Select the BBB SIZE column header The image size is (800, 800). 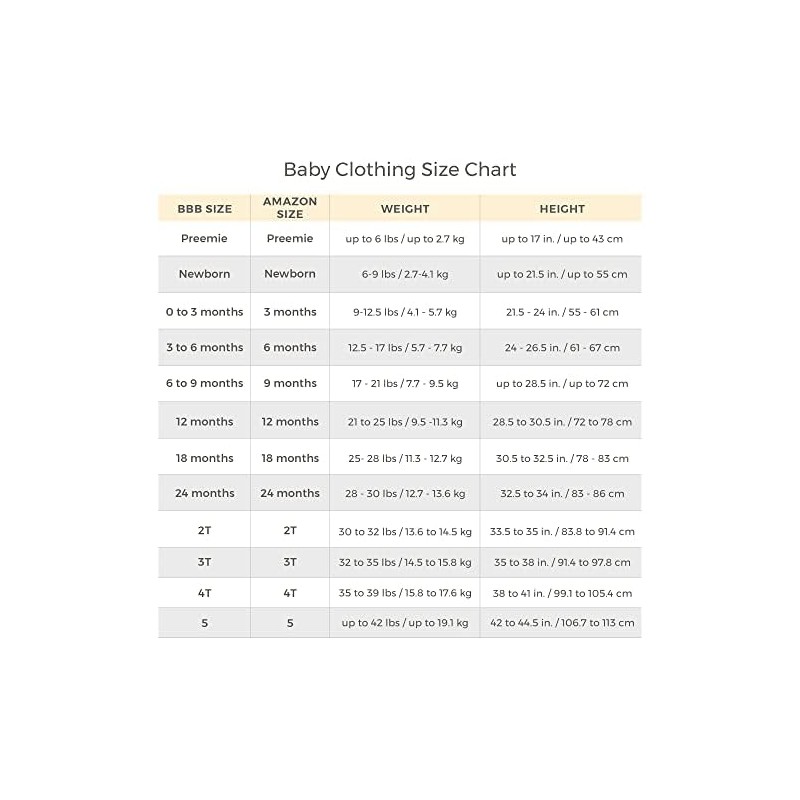coord(204,209)
